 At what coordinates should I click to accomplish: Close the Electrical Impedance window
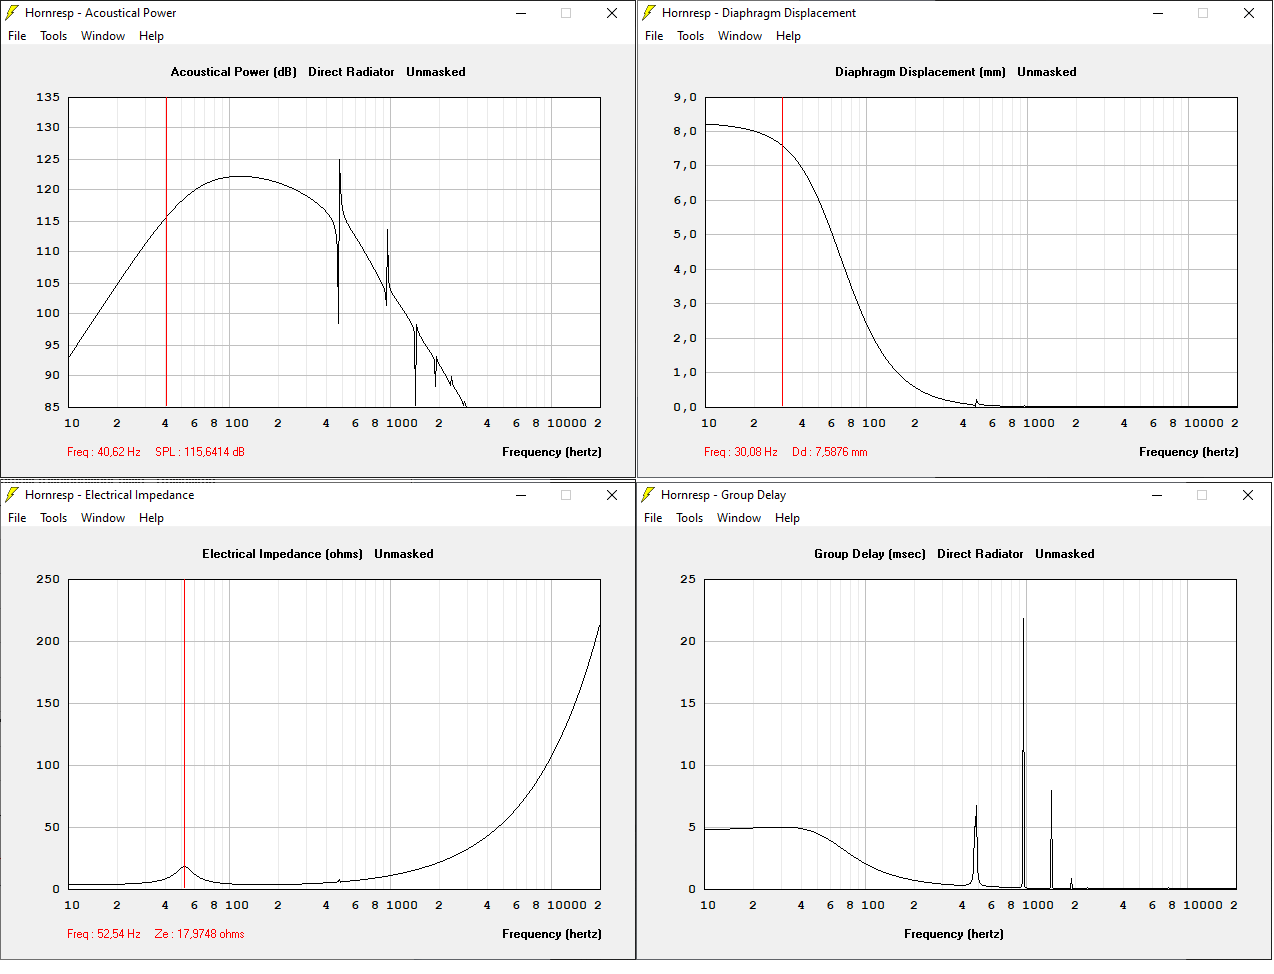[612, 496]
